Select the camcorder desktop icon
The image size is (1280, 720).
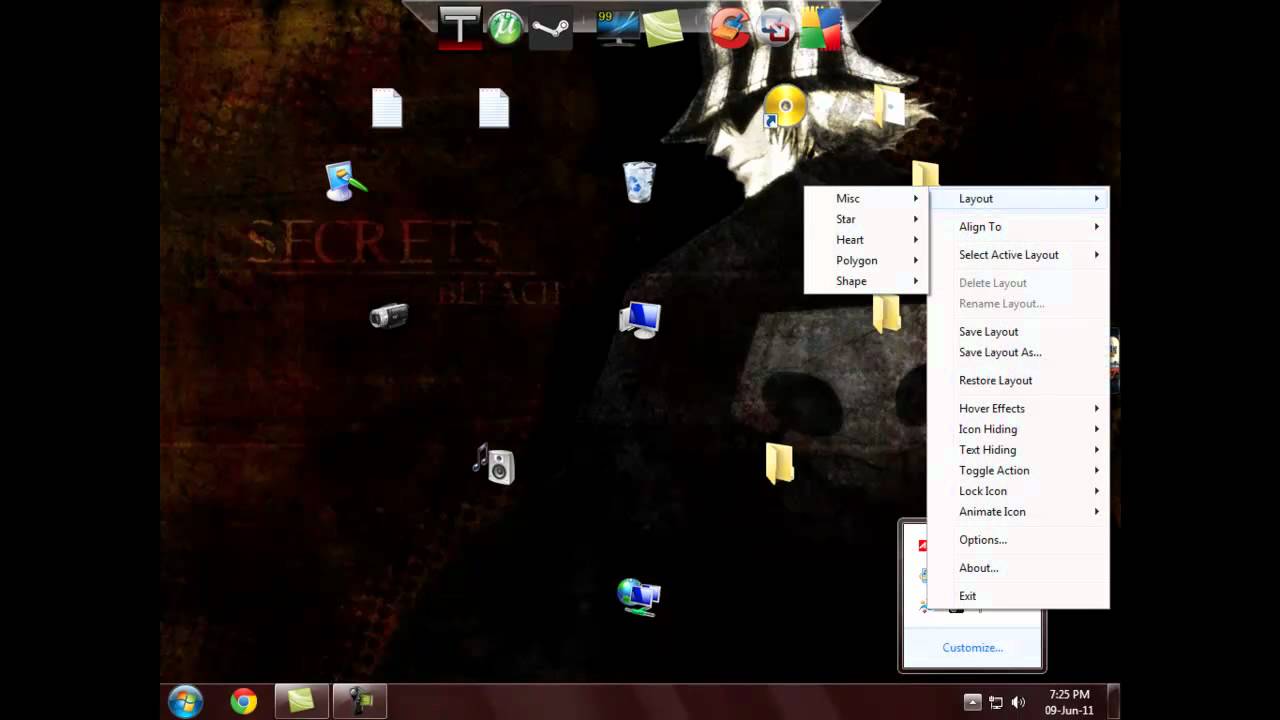click(x=388, y=316)
